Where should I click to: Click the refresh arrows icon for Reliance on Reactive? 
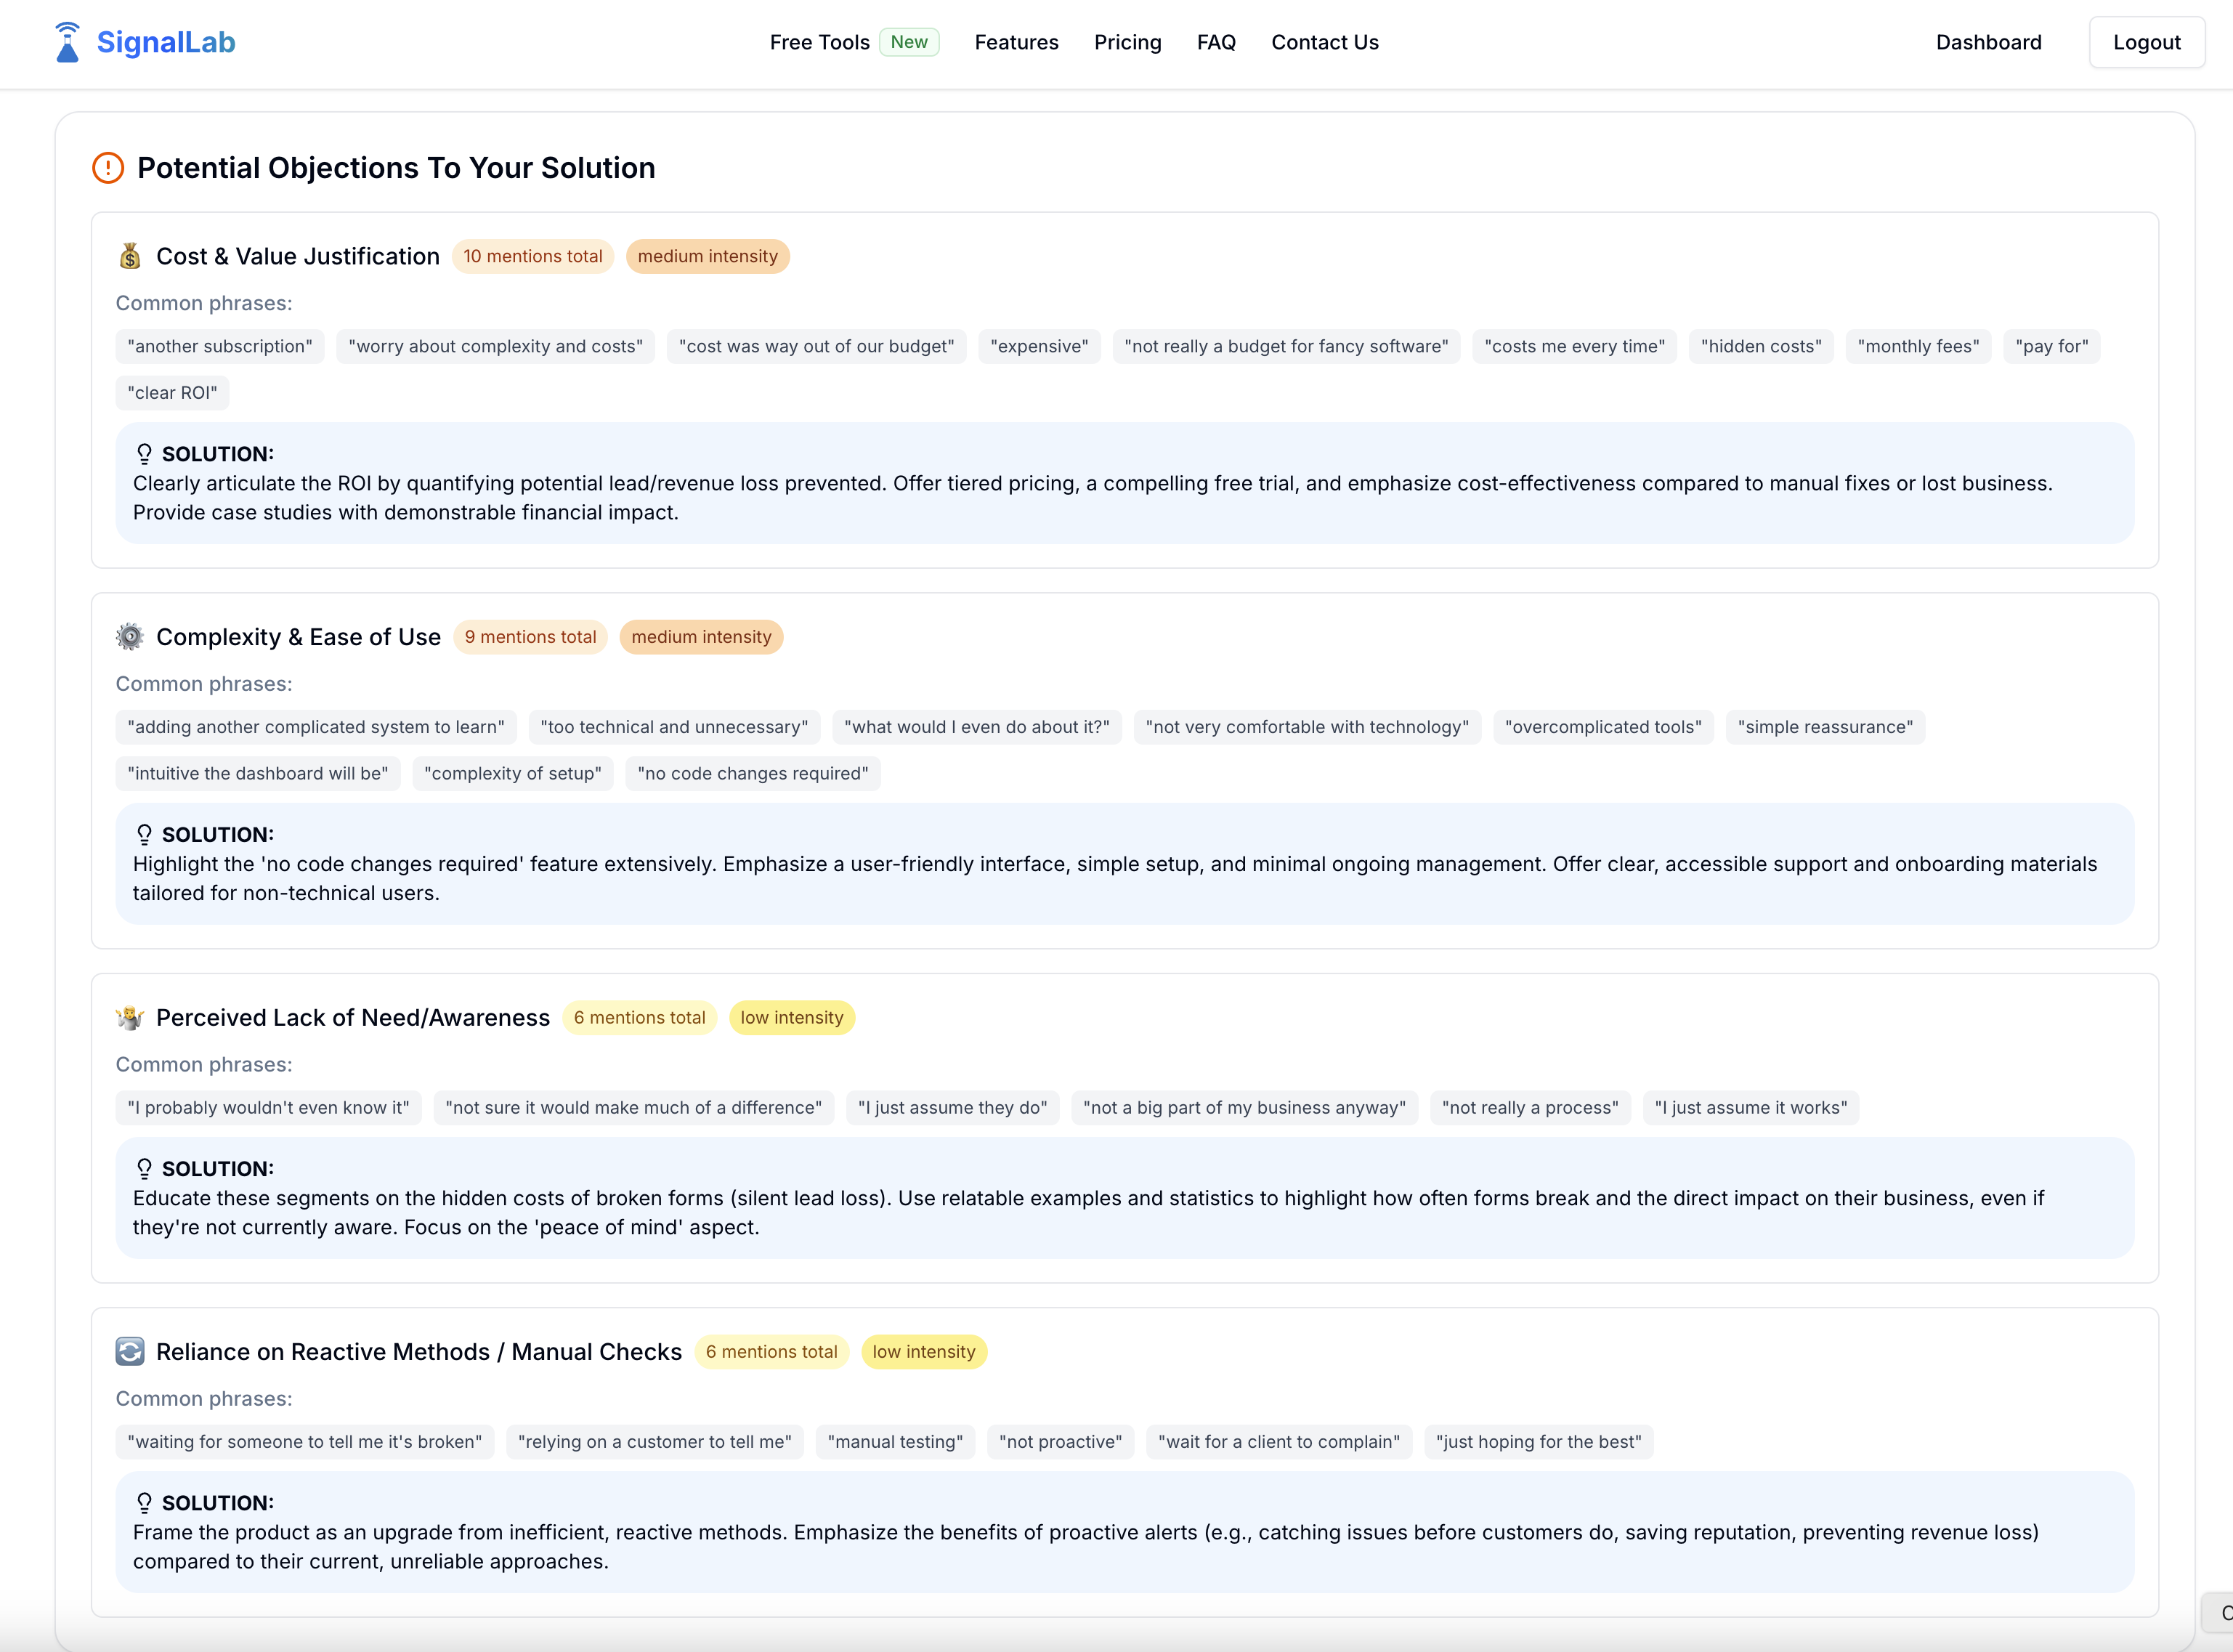click(x=130, y=1352)
